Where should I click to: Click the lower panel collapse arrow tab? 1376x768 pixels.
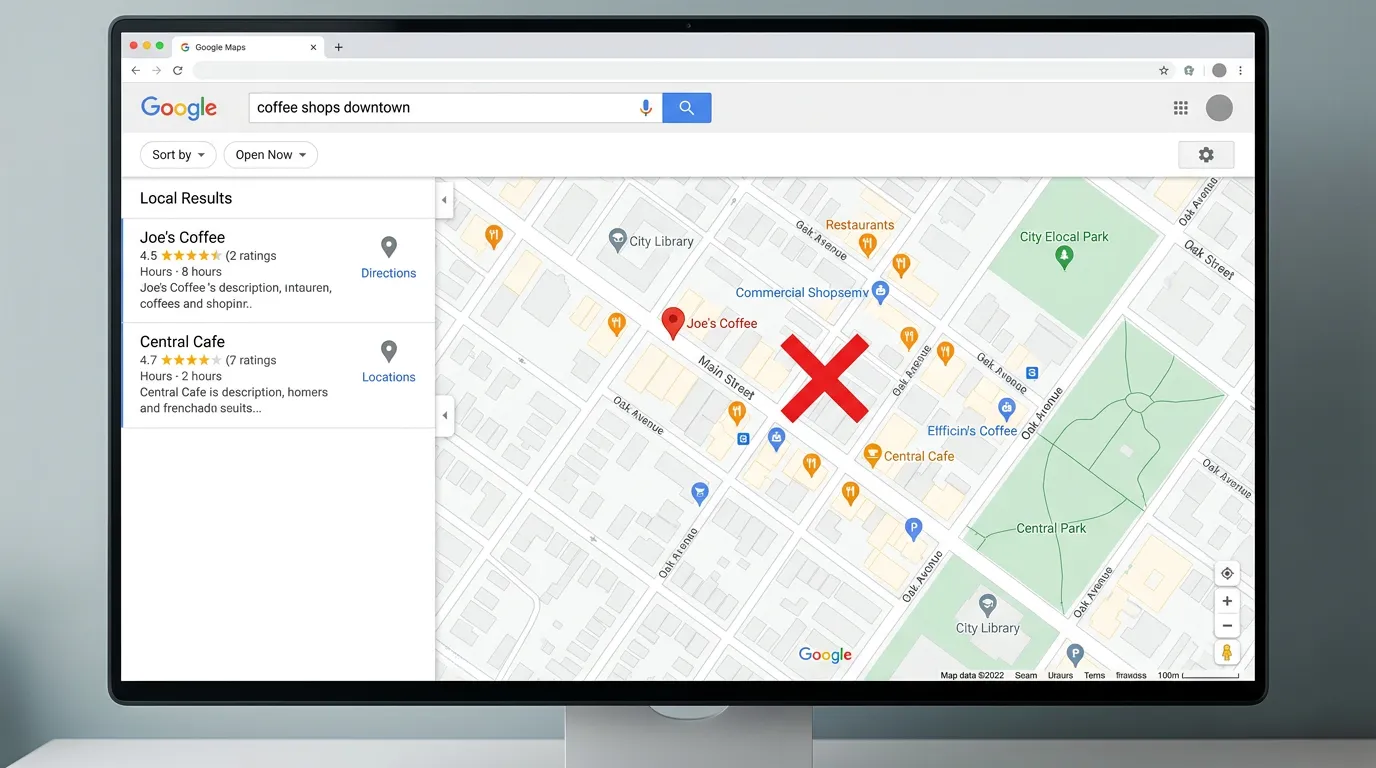point(445,415)
